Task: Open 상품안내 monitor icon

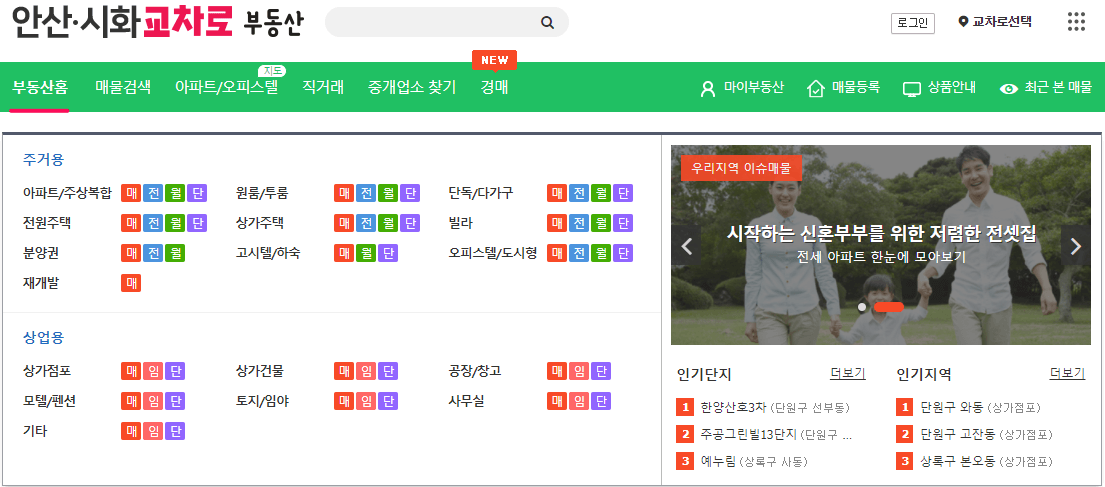Action: 912,89
